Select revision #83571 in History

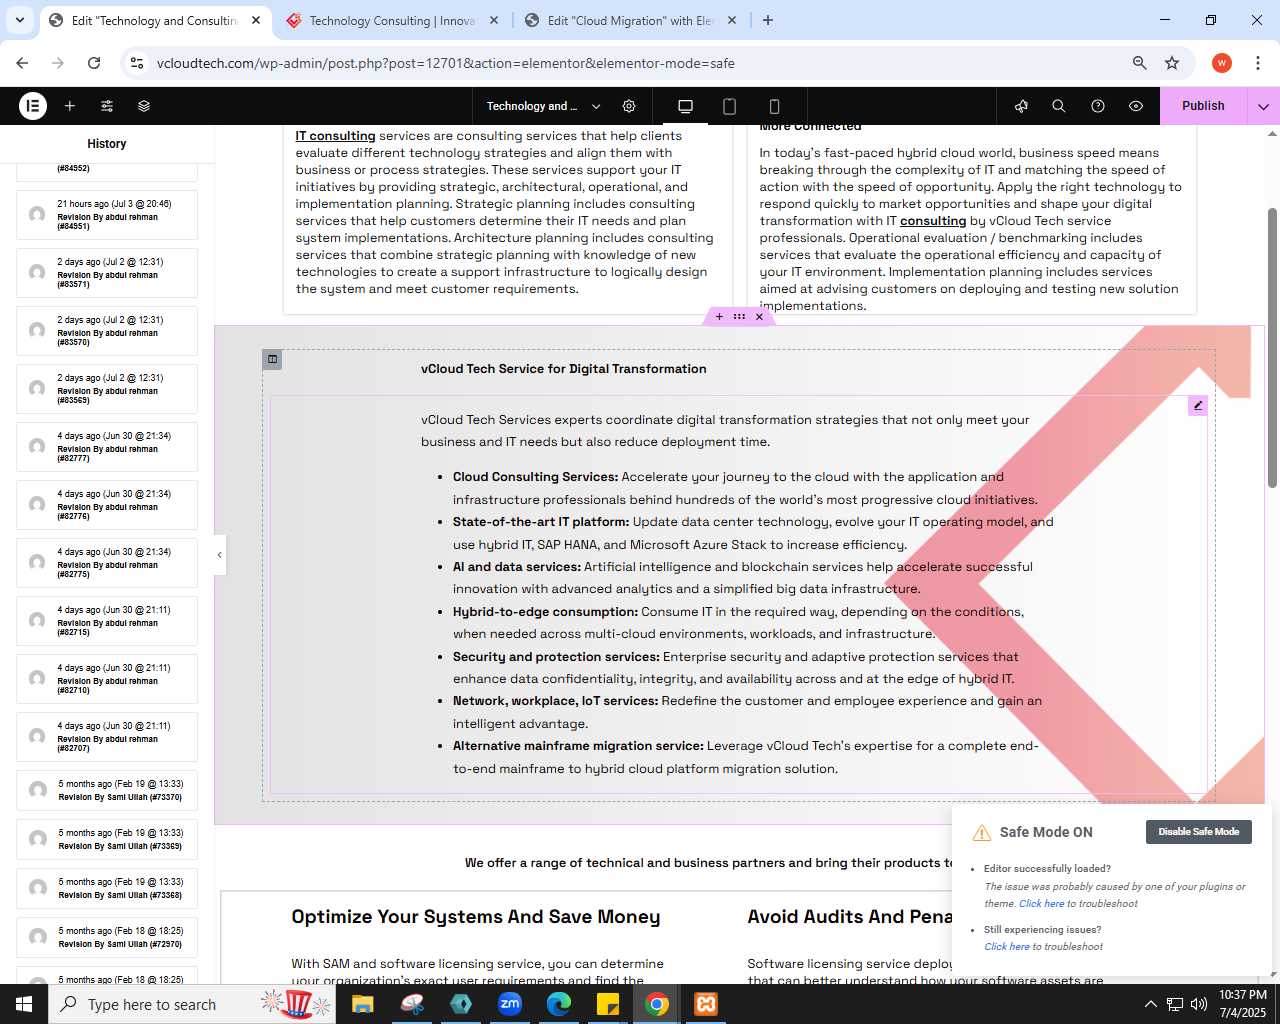coord(107,273)
